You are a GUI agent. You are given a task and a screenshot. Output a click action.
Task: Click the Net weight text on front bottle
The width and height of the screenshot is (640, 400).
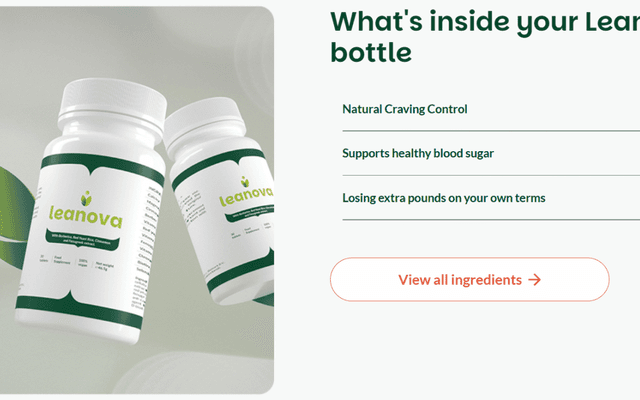[x=104, y=266]
